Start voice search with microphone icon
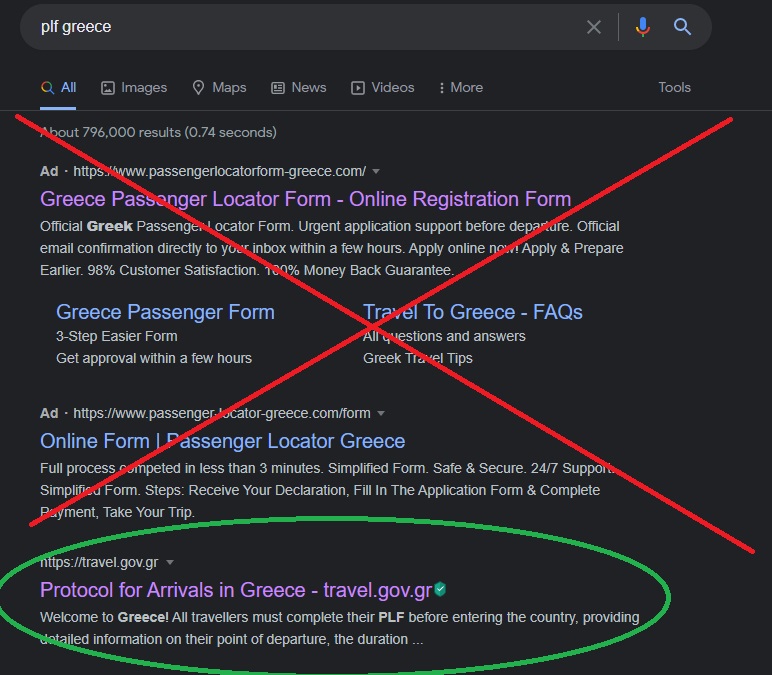The width and height of the screenshot is (772, 675). click(643, 27)
